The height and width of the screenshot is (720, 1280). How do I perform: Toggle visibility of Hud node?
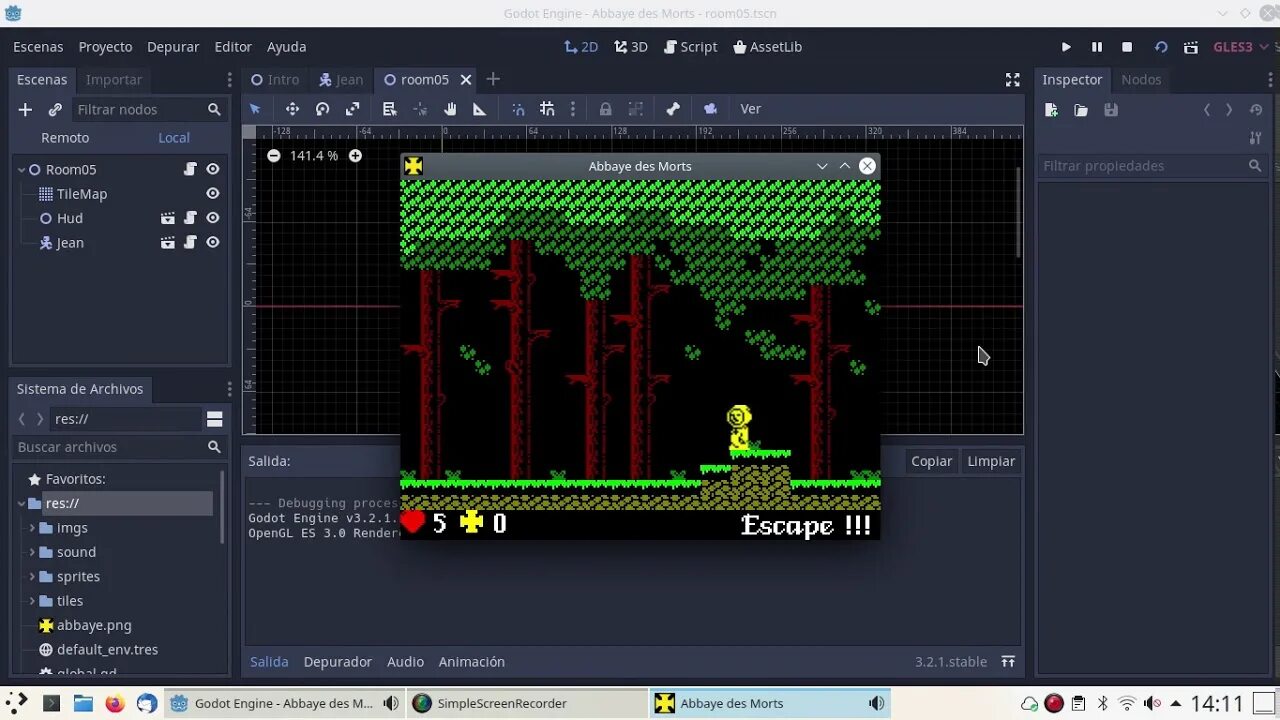pyautogui.click(x=213, y=218)
